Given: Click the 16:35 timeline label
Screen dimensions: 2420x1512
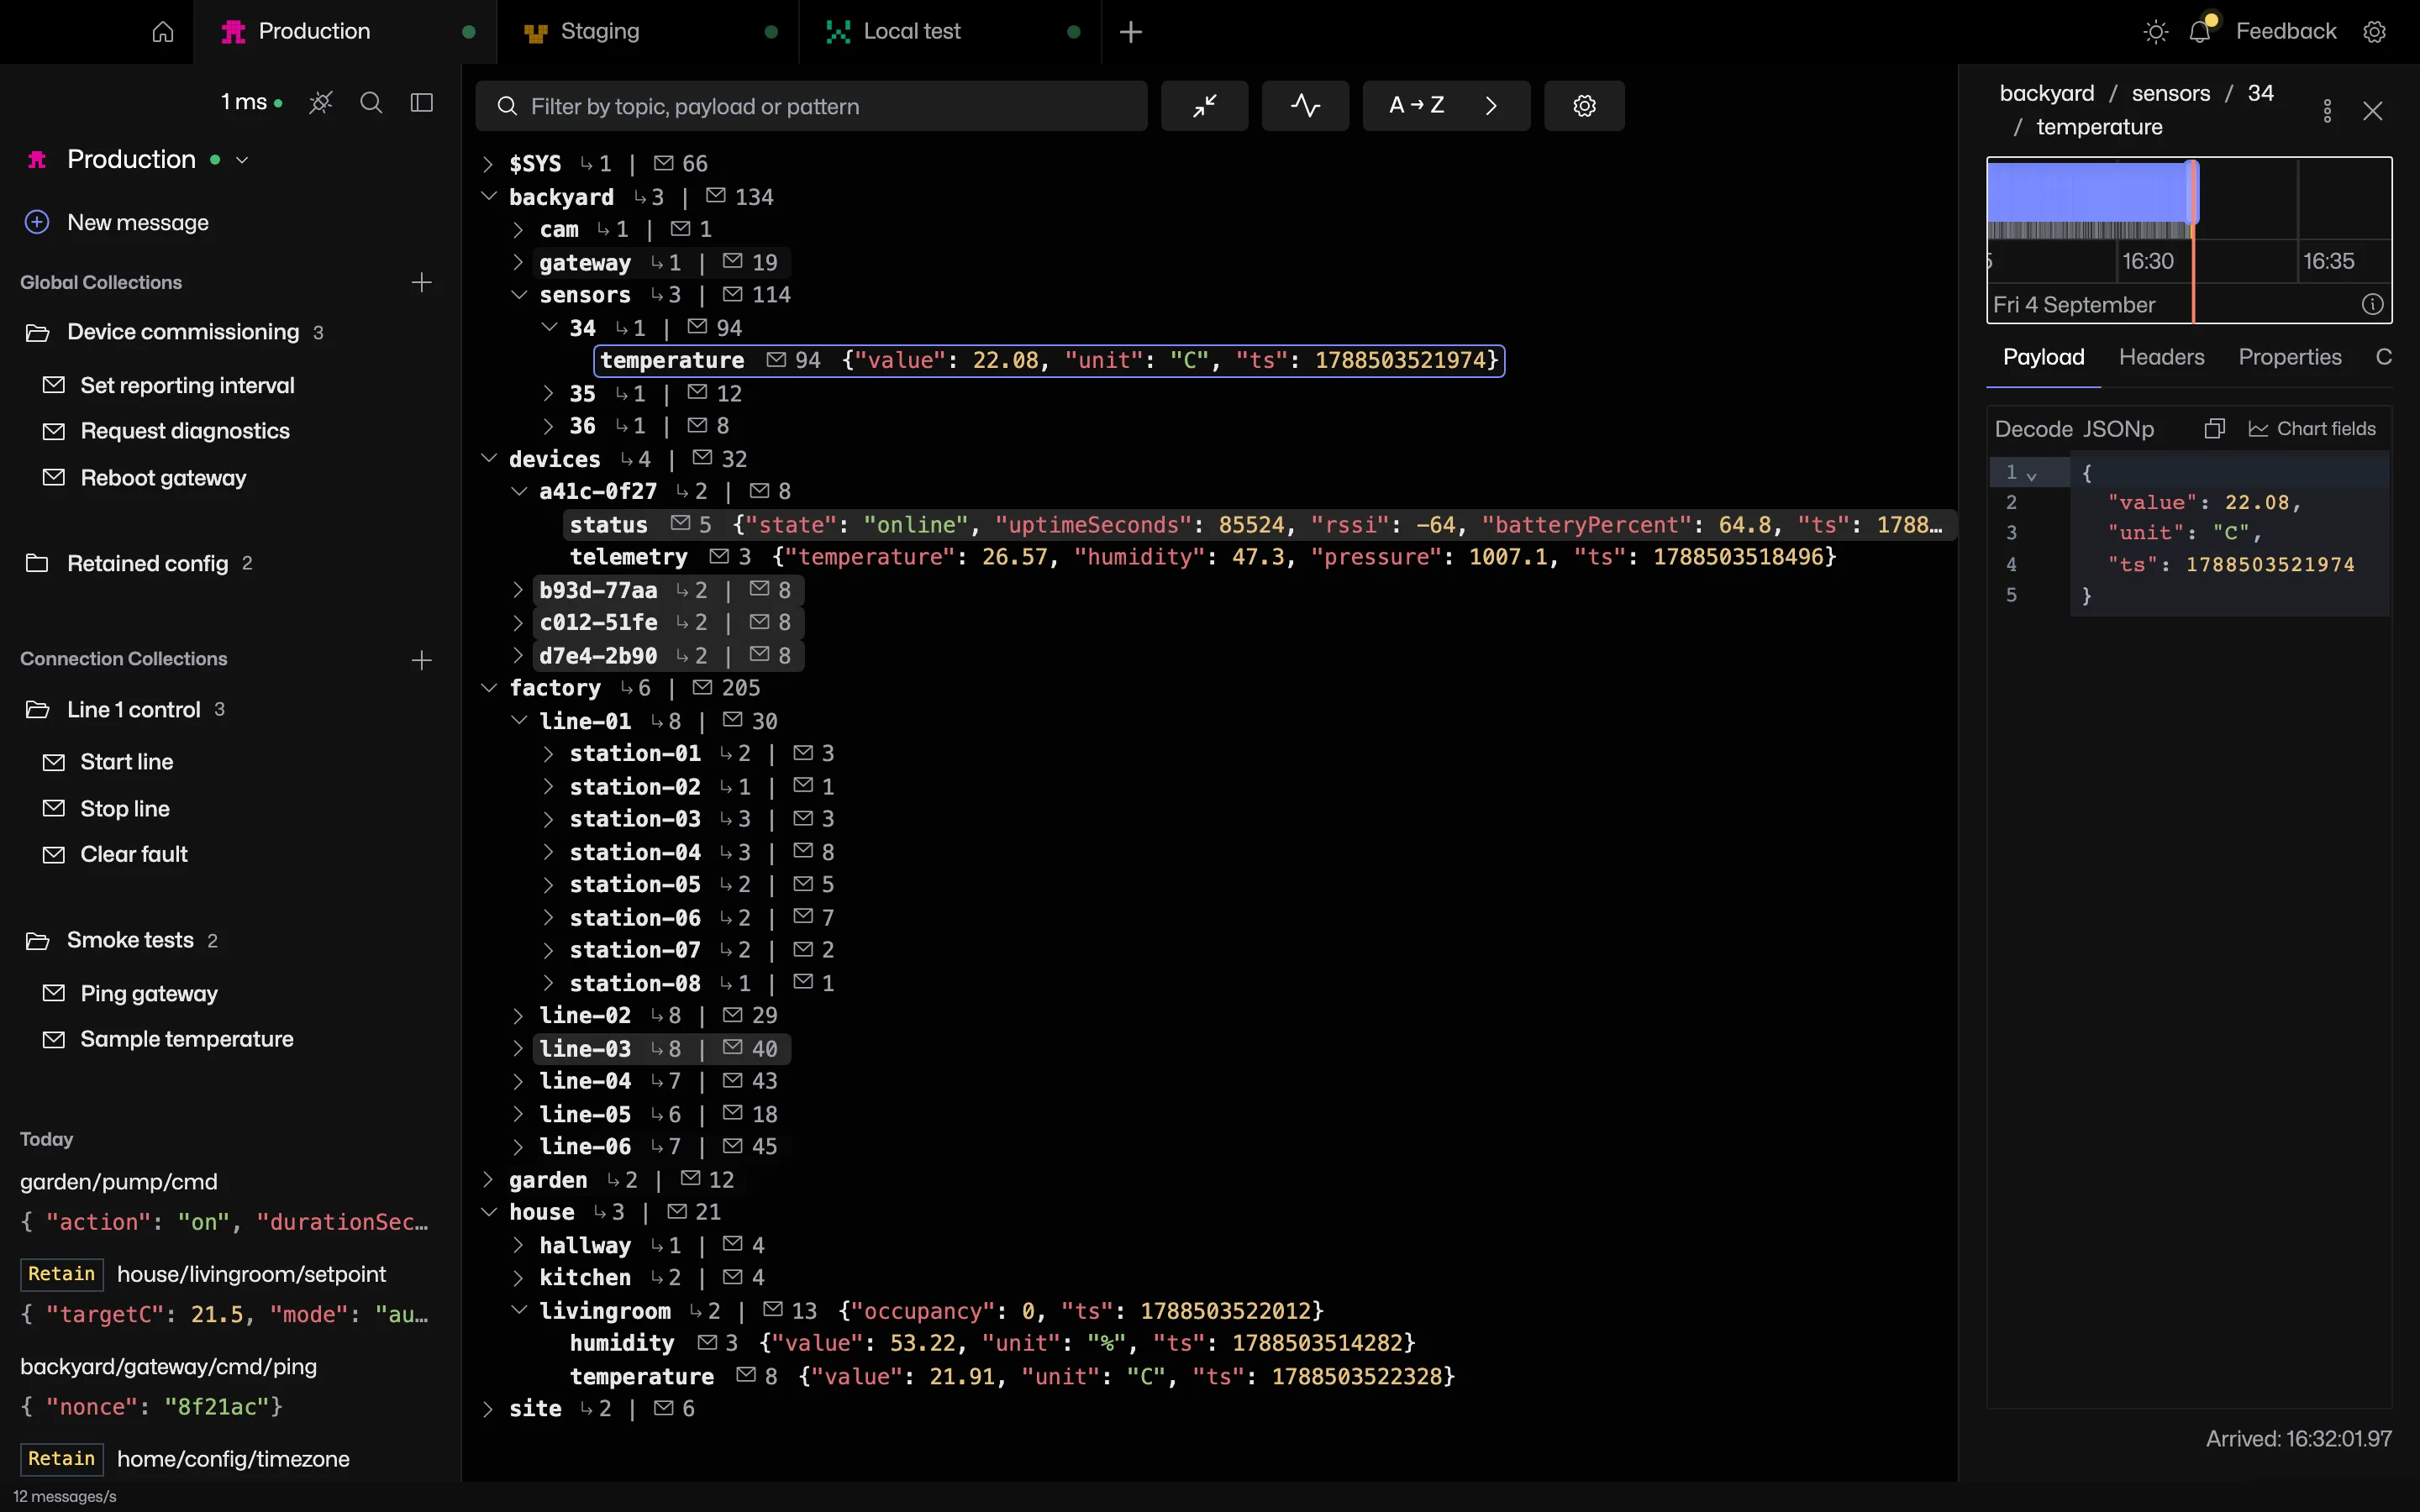Looking at the screenshot, I should click(2329, 262).
